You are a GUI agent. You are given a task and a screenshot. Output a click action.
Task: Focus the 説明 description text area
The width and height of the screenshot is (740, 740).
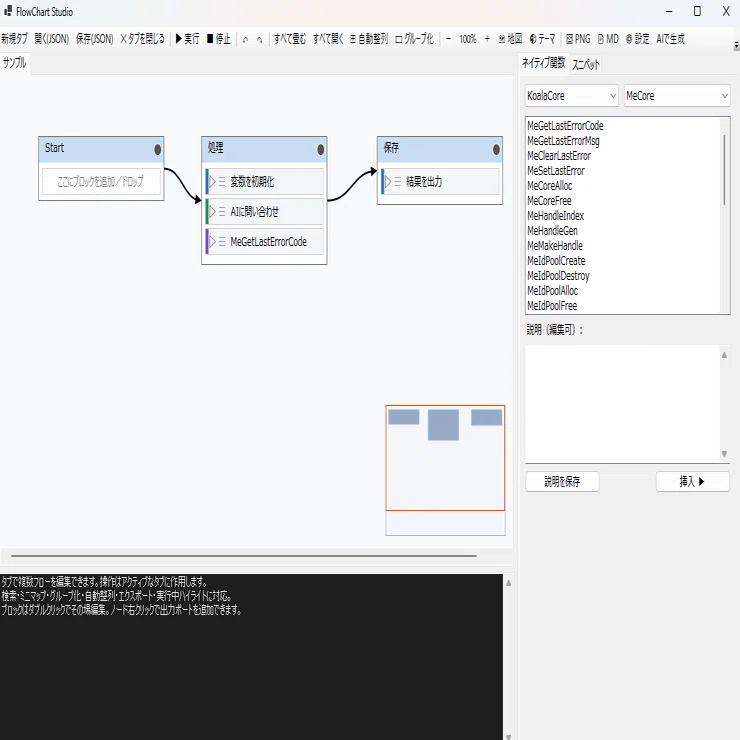622,404
